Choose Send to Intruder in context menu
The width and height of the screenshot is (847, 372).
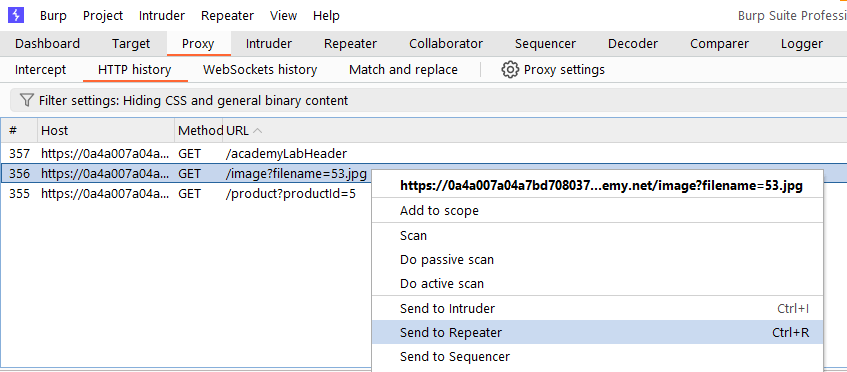pyautogui.click(x=597, y=309)
